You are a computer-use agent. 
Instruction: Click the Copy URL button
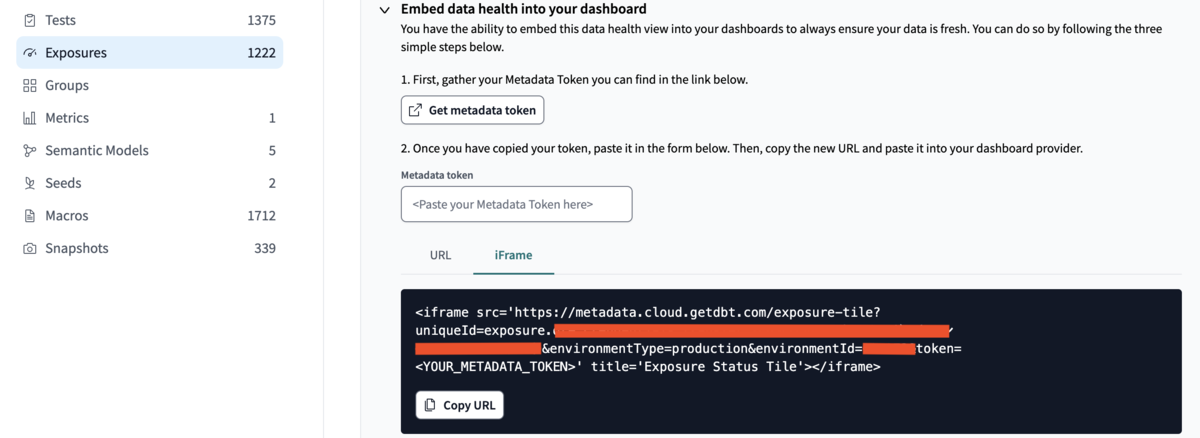coord(460,405)
